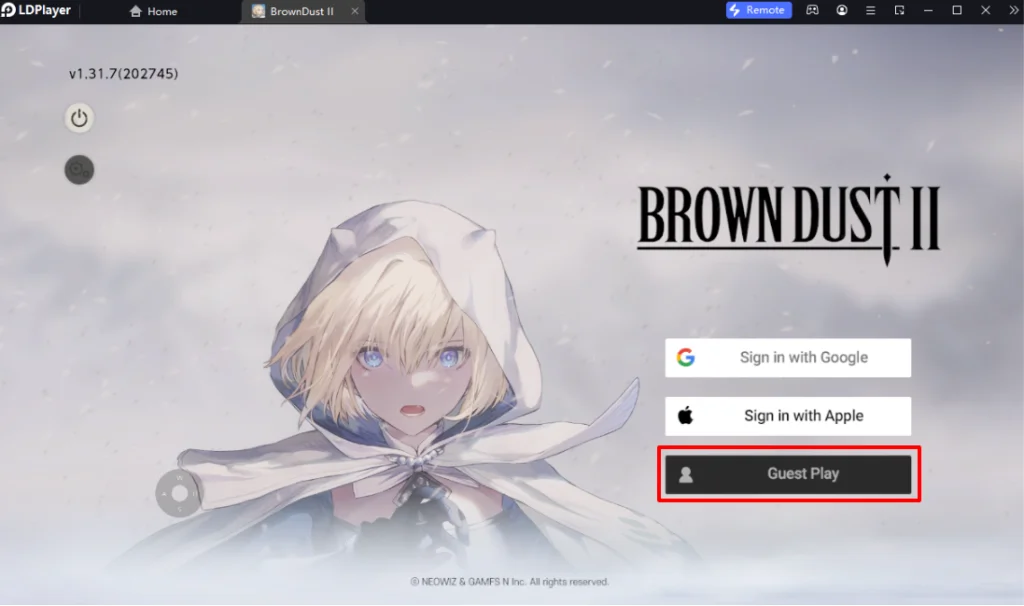This screenshot has width=1024, height=606.
Task: Switch to the Home tab
Action: [153, 11]
